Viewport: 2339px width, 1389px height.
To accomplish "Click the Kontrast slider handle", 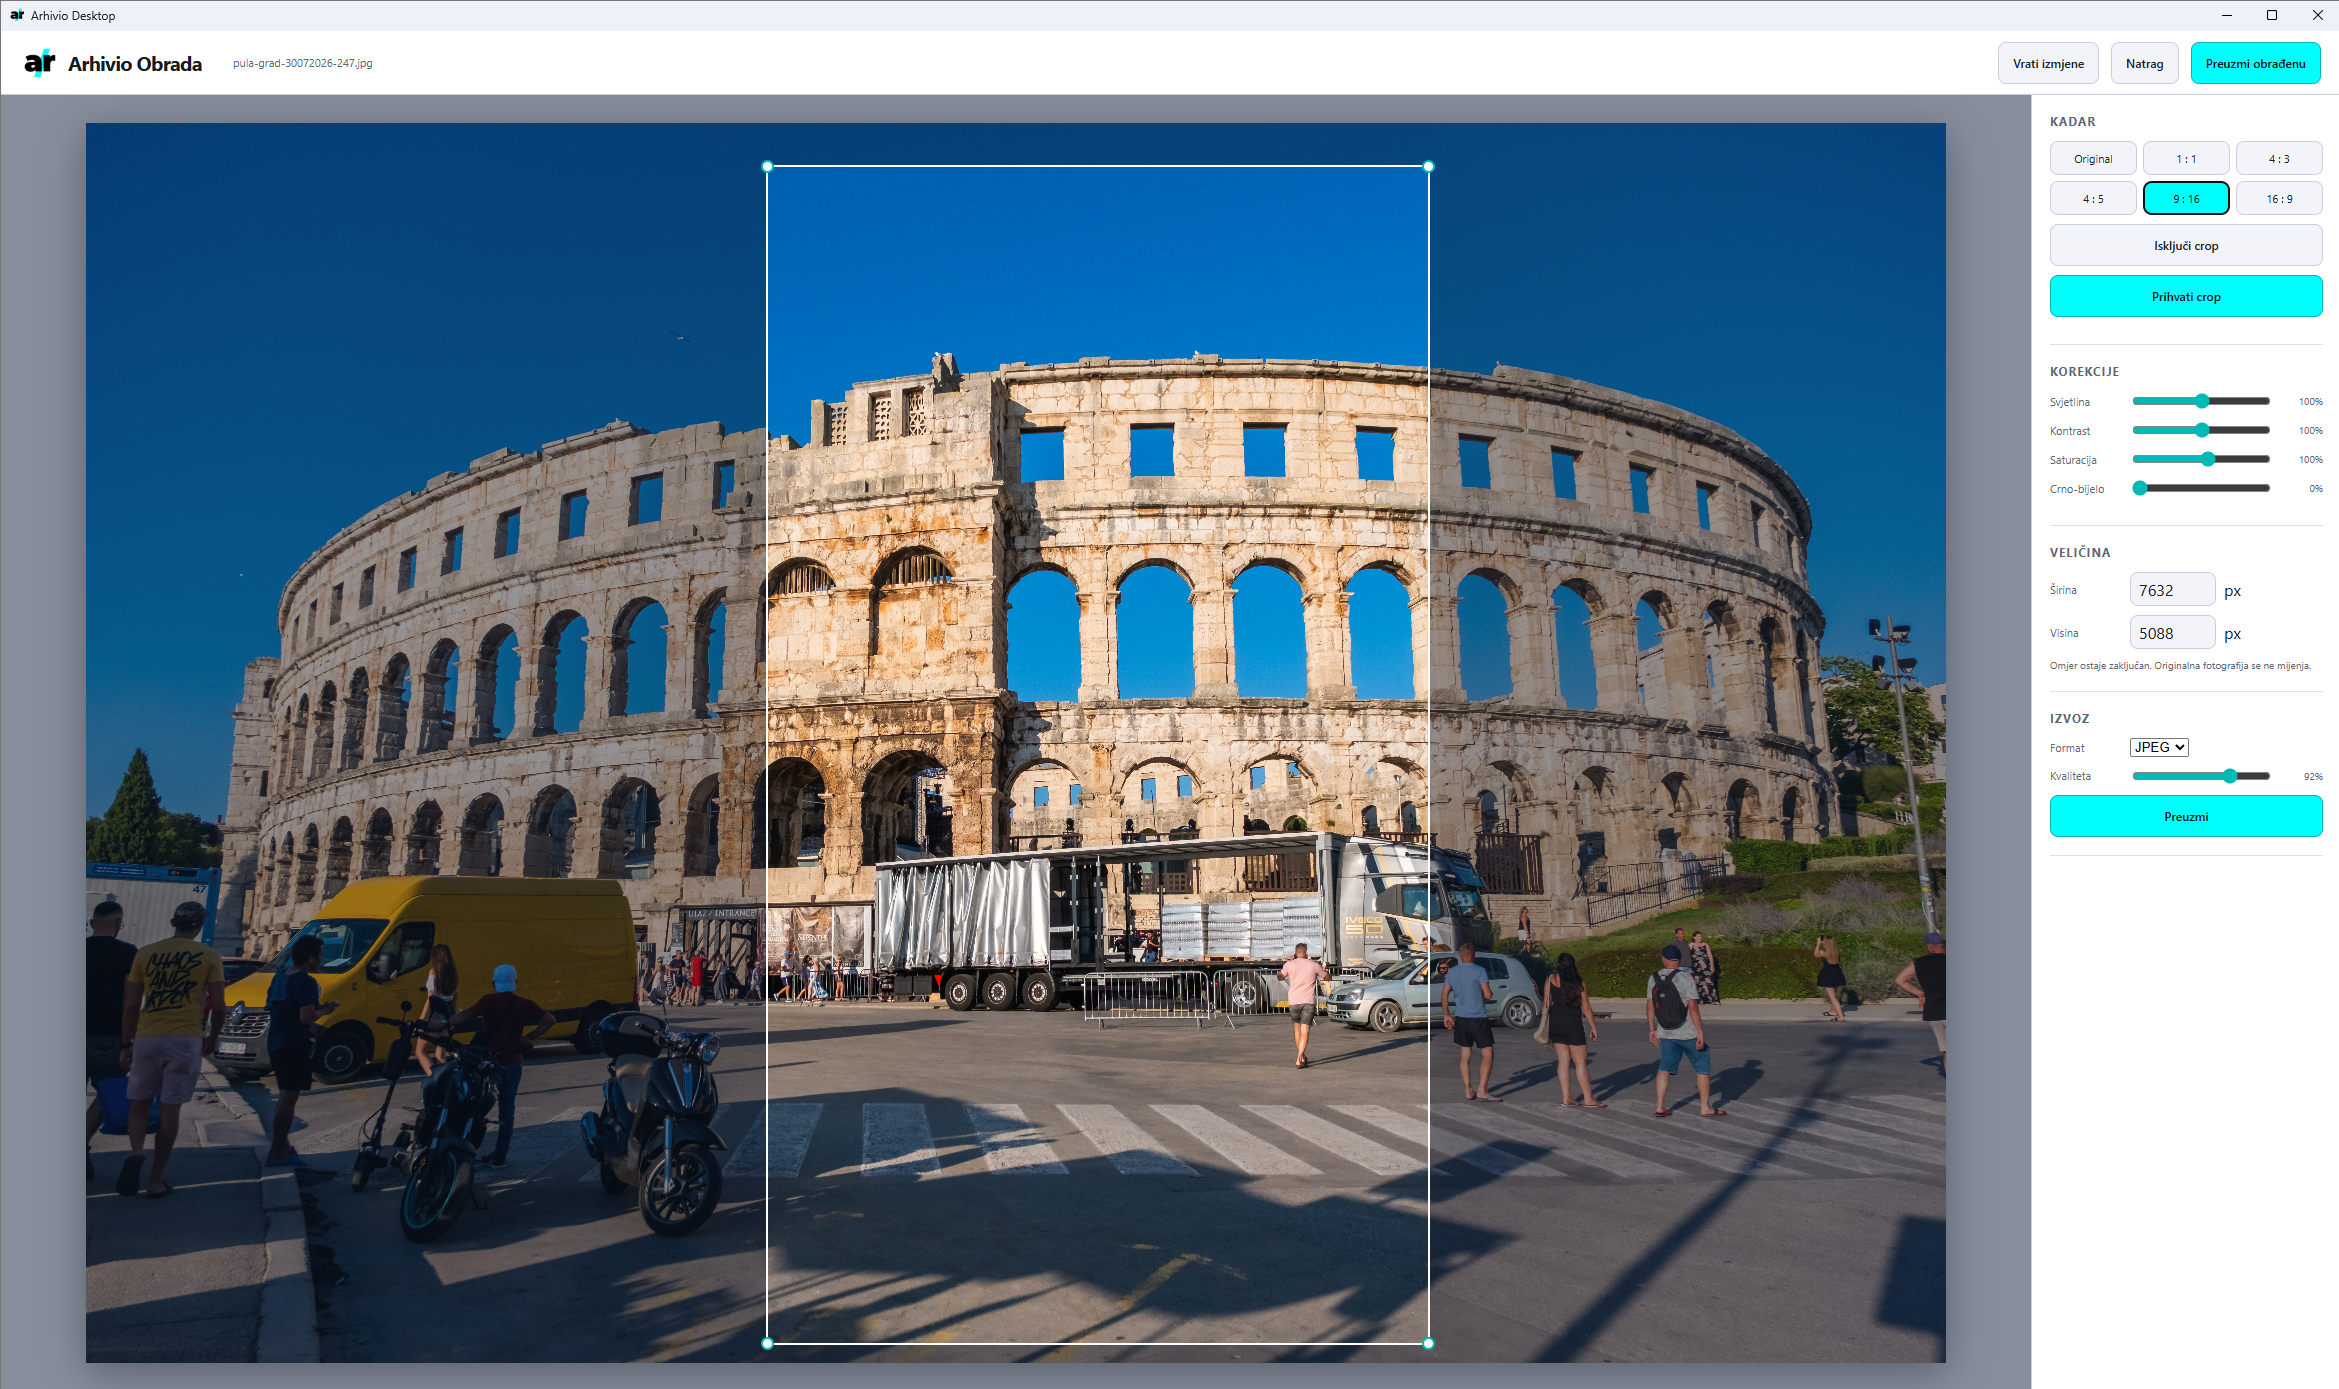I will [2201, 430].
